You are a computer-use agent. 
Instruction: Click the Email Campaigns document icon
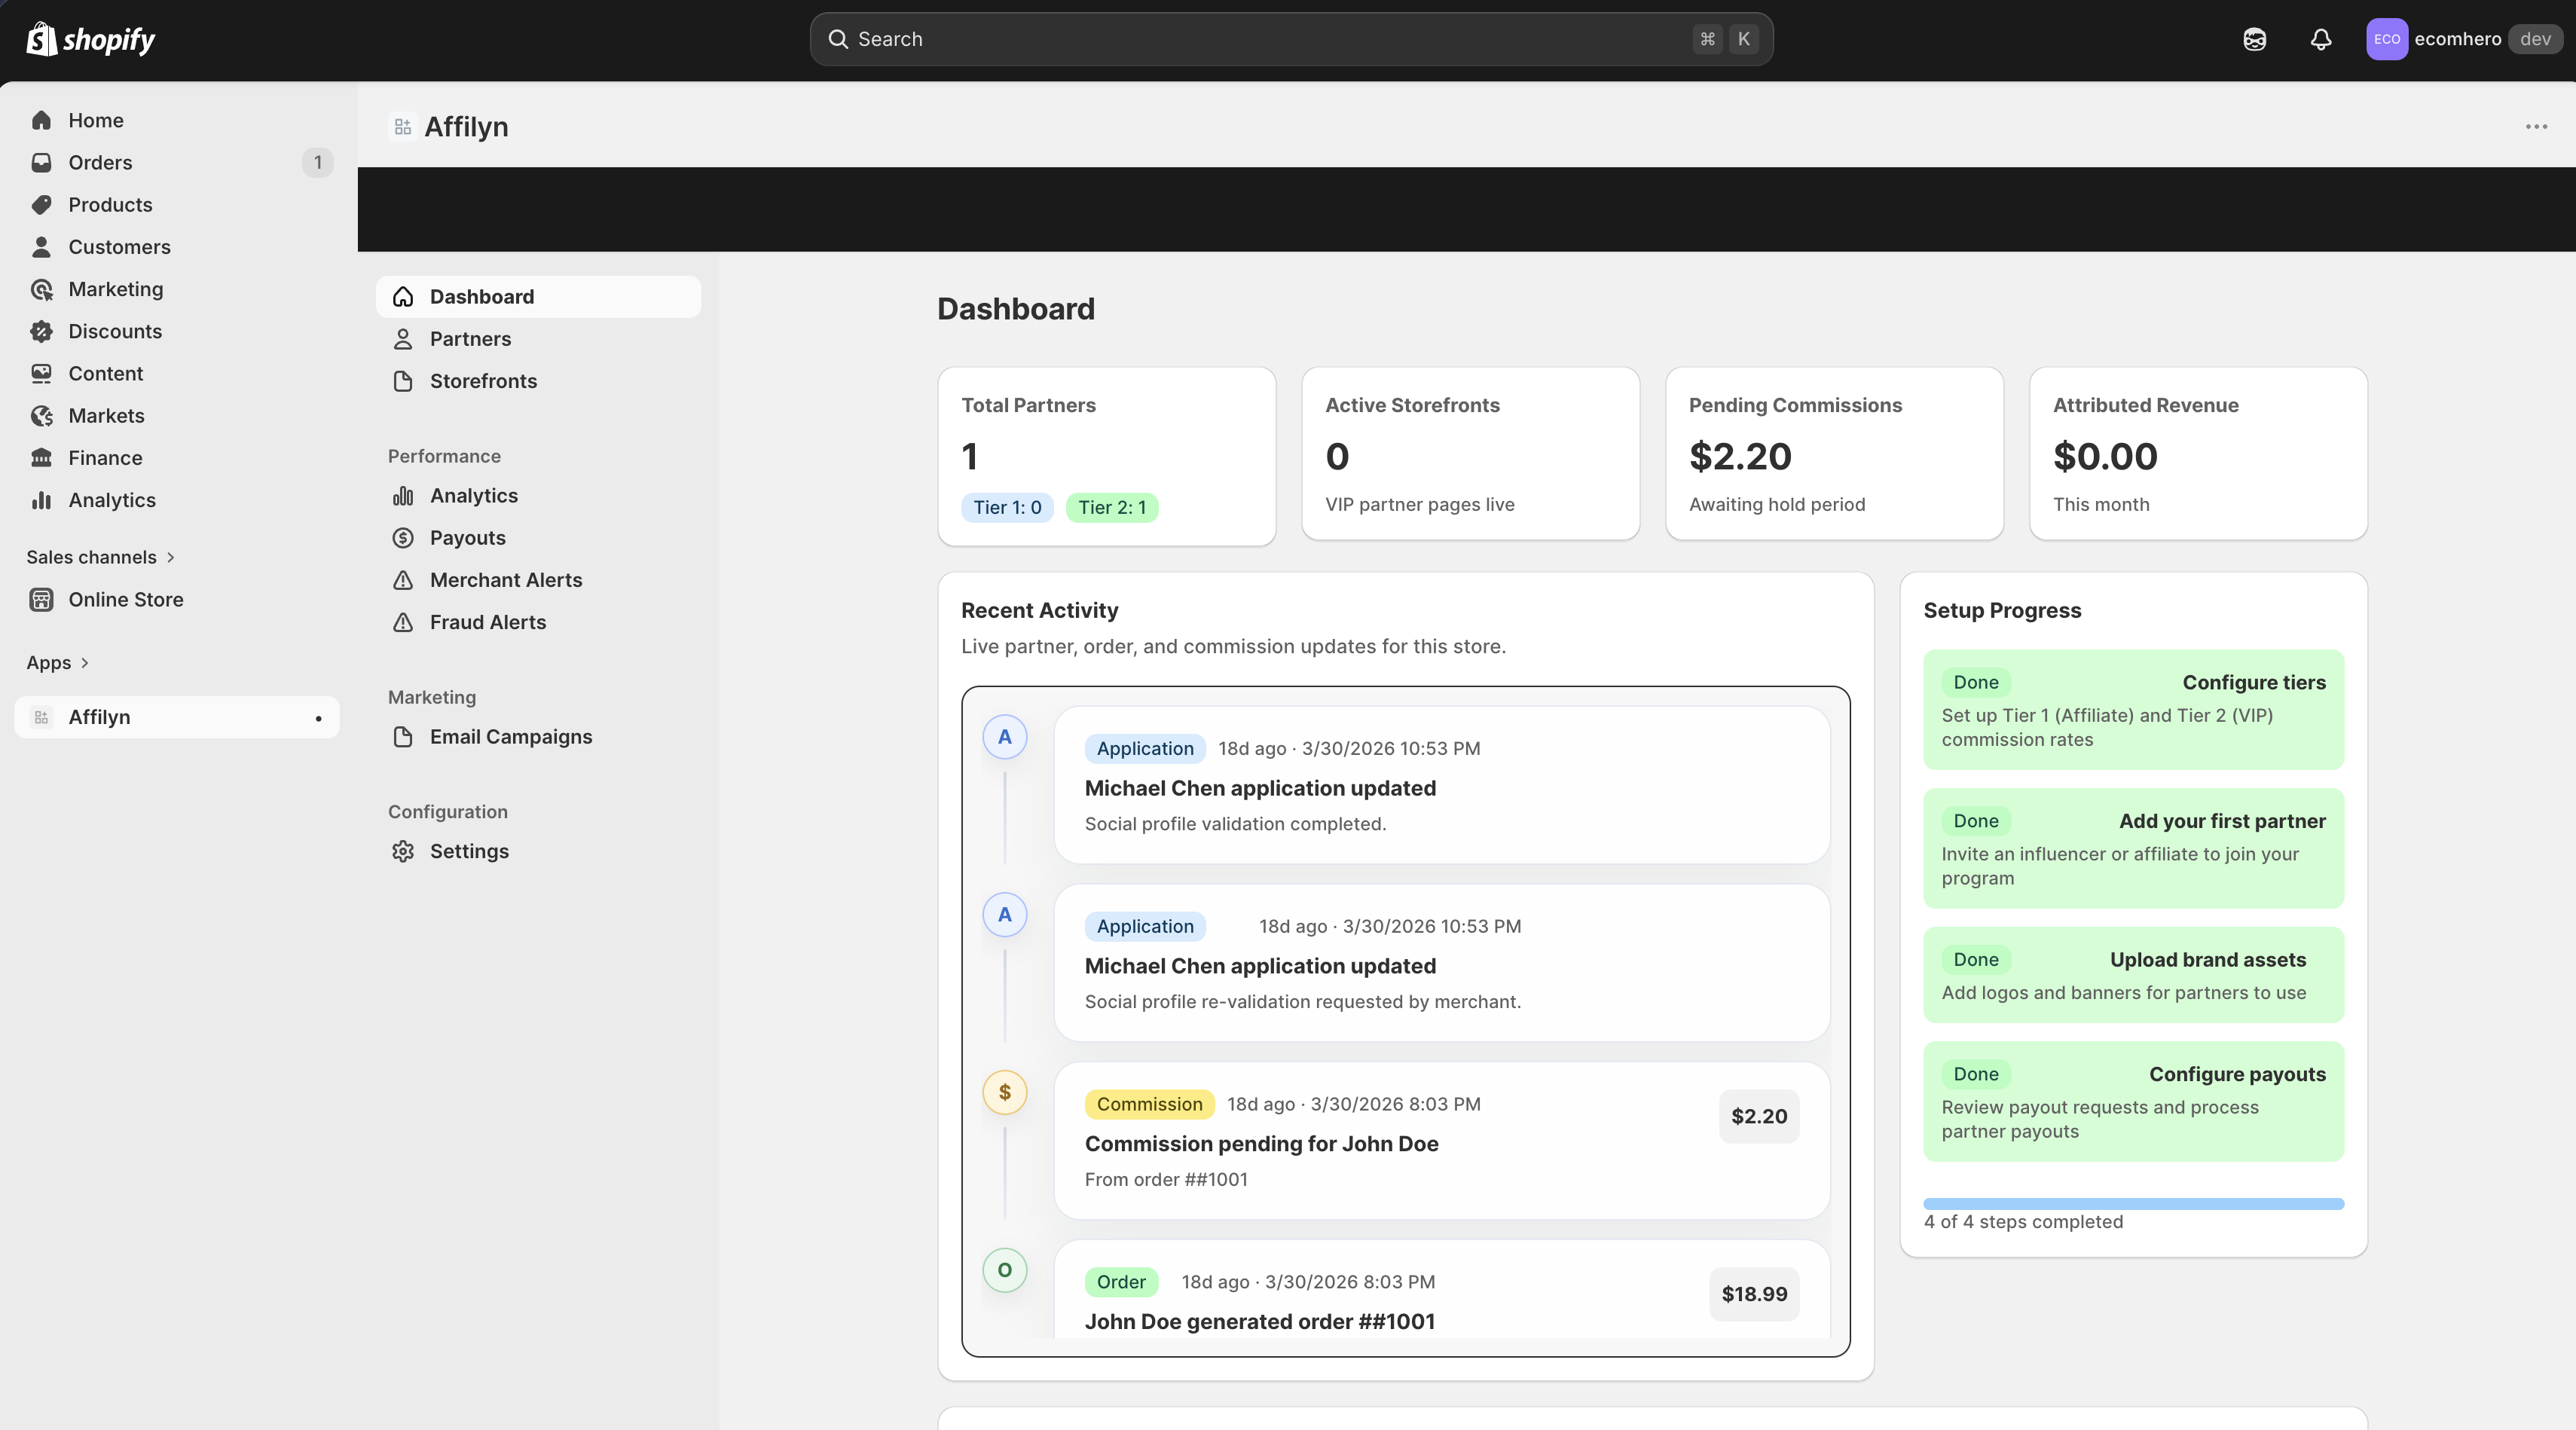pos(403,737)
